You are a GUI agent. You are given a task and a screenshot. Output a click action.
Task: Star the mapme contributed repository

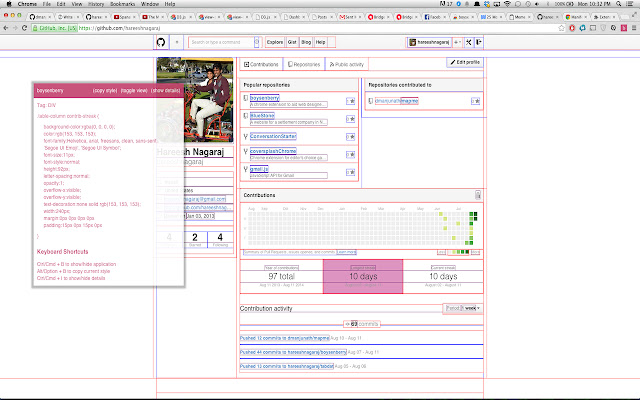click(x=474, y=101)
